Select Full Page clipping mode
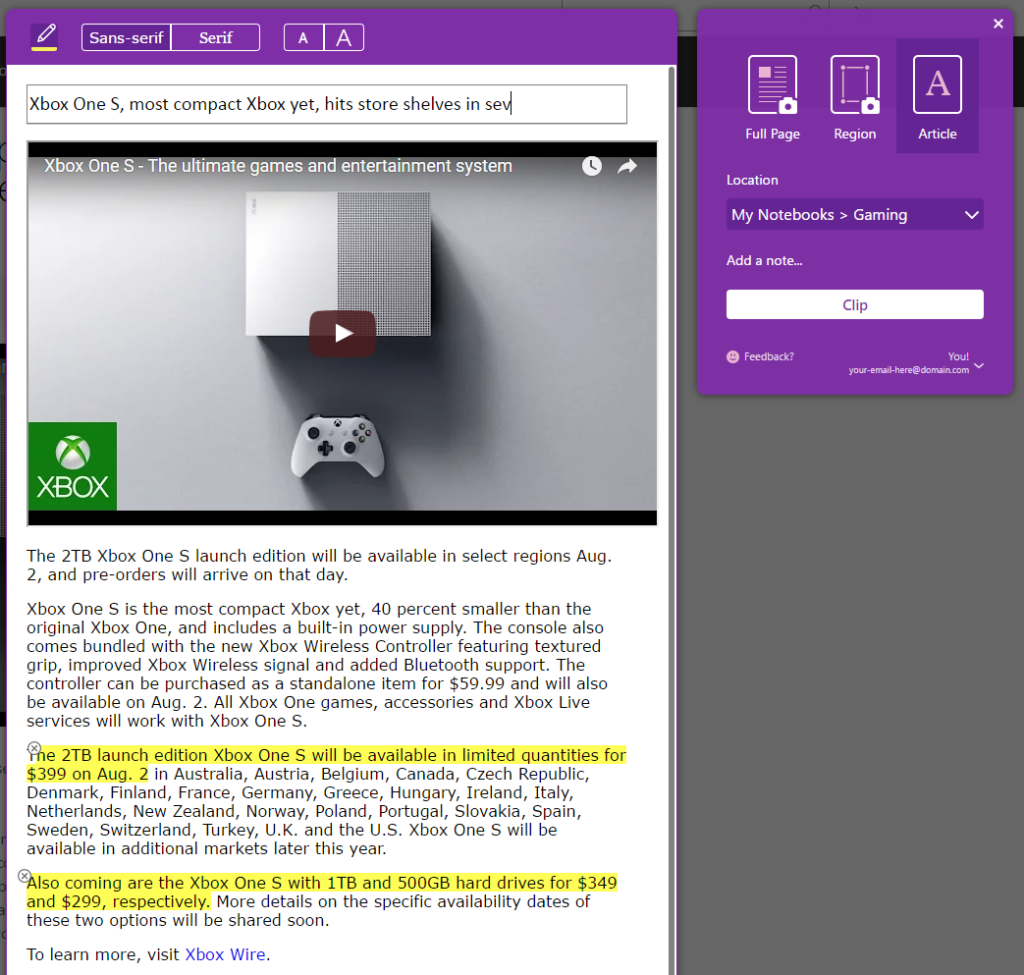1024x975 pixels. click(x=773, y=97)
